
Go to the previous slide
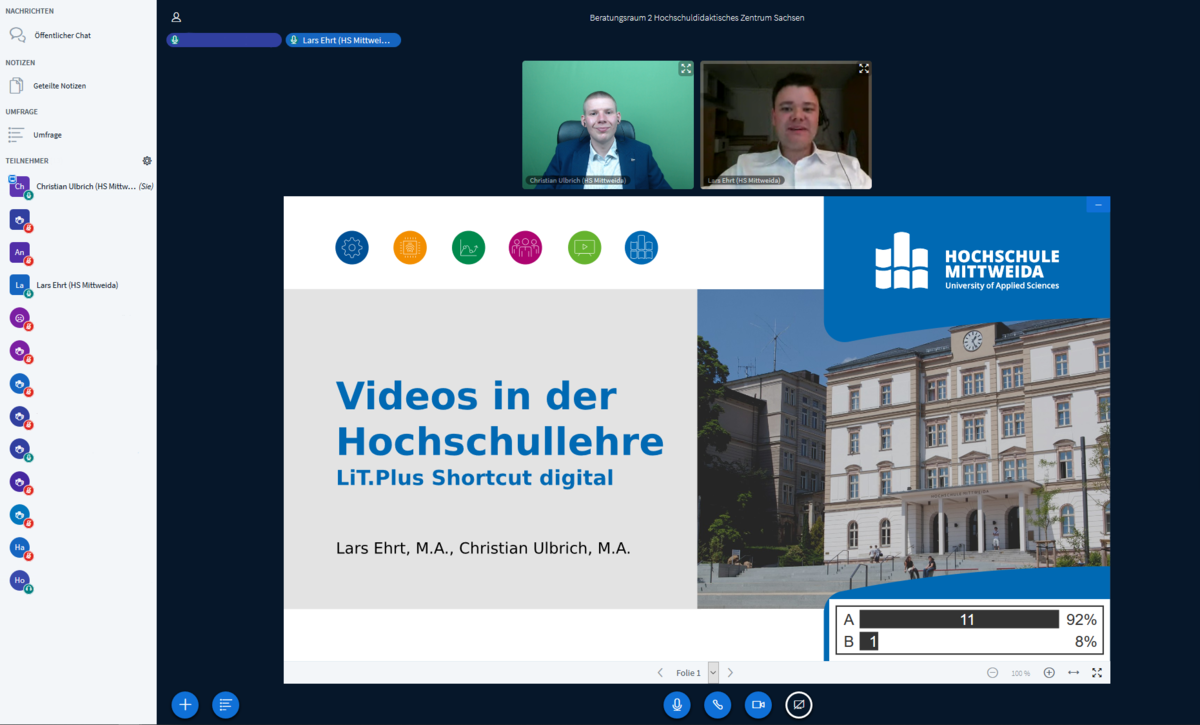click(x=660, y=673)
